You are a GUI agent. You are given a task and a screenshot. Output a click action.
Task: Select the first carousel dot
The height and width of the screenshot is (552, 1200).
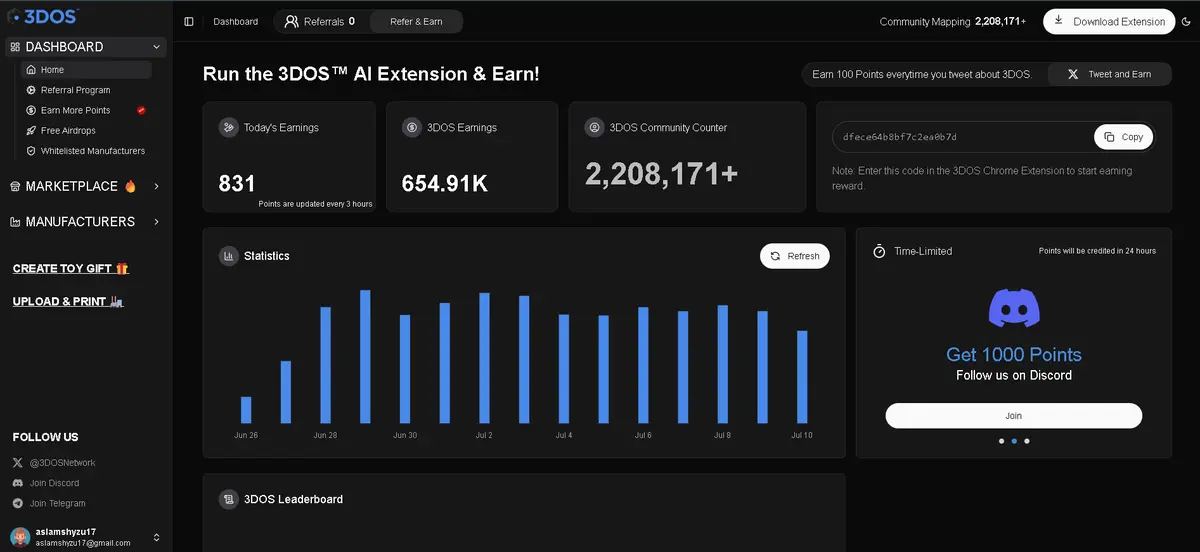point(1001,441)
